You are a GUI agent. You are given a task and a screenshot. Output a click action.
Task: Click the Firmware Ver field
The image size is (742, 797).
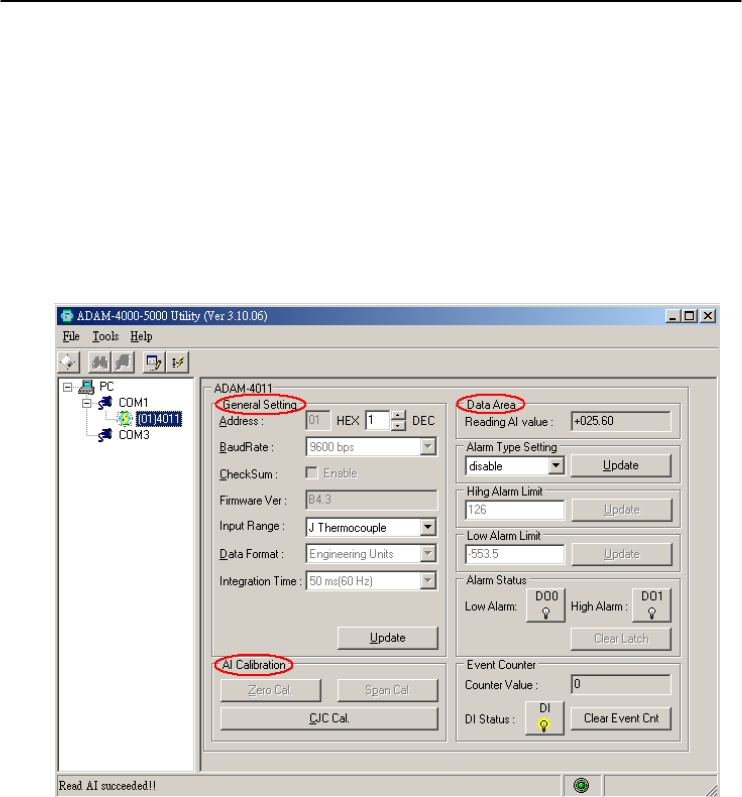click(372, 500)
